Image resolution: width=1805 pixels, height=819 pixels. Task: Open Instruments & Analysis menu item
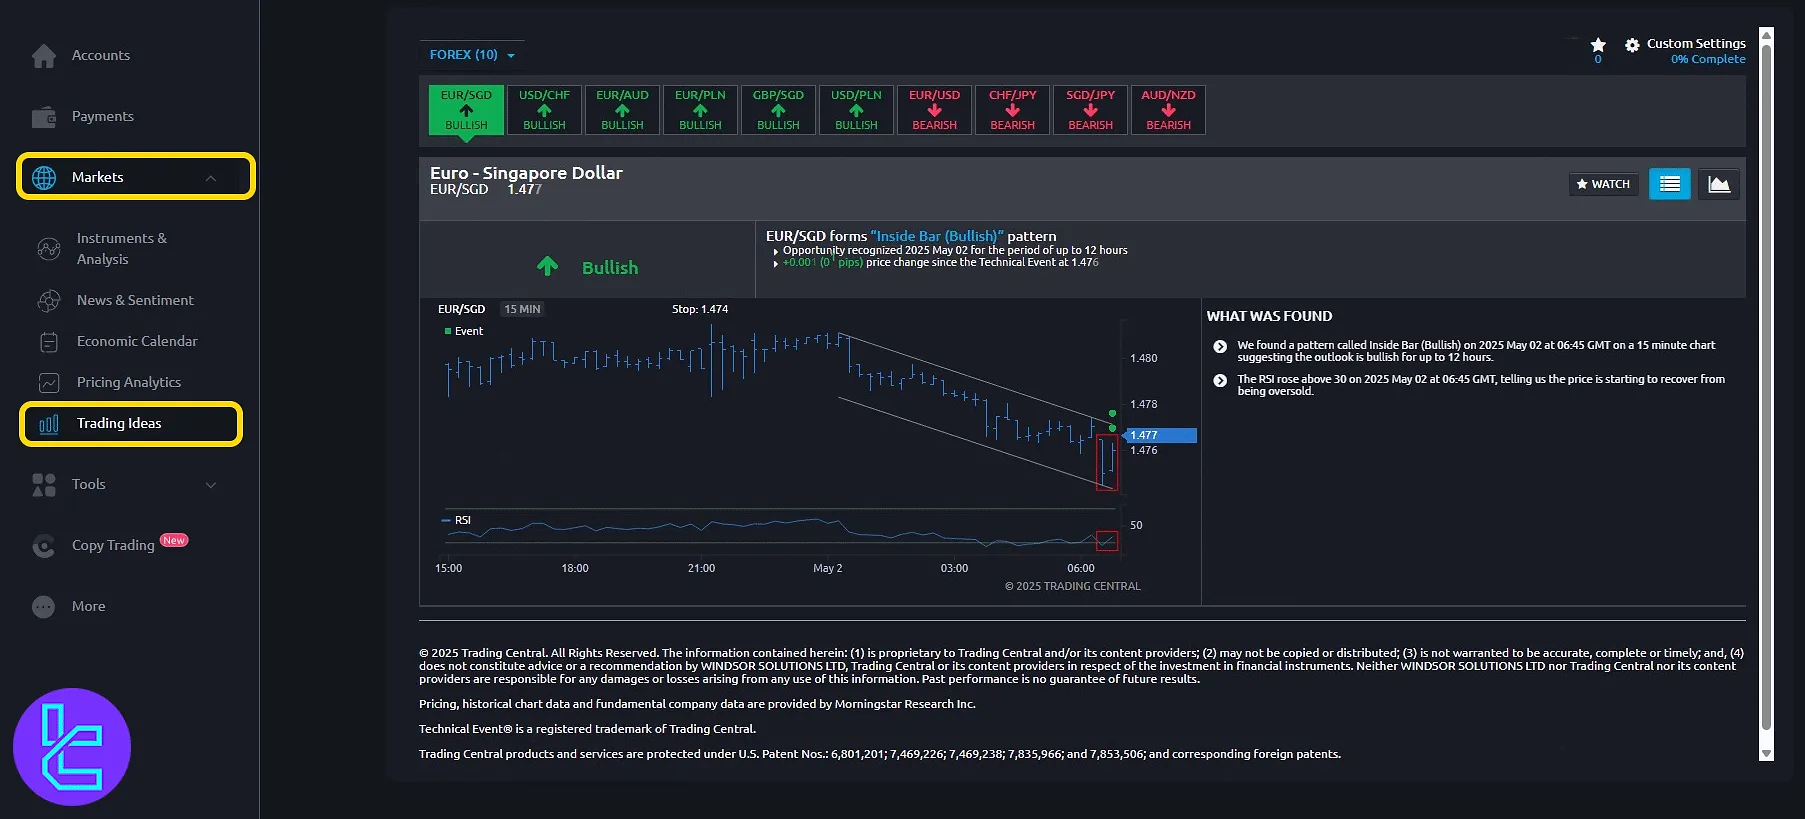pyautogui.click(x=122, y=249)
